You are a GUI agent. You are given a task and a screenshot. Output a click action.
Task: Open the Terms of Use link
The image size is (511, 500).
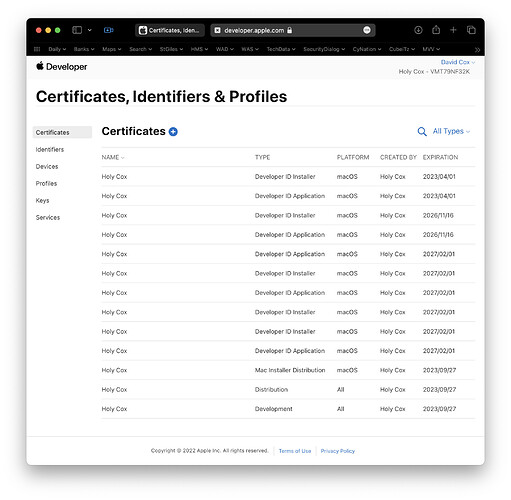tap(295, 451)
